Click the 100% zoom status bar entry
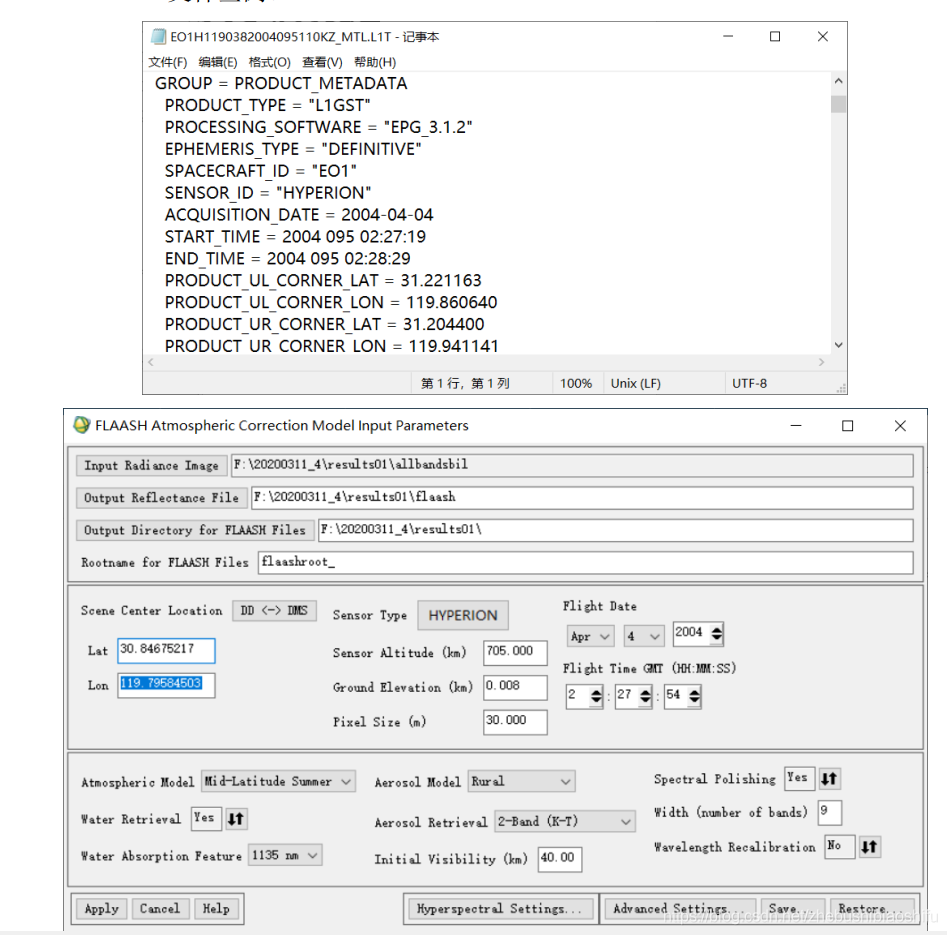Image resolution: width=947 pixels, height=935 pixels. coord(576,384)
